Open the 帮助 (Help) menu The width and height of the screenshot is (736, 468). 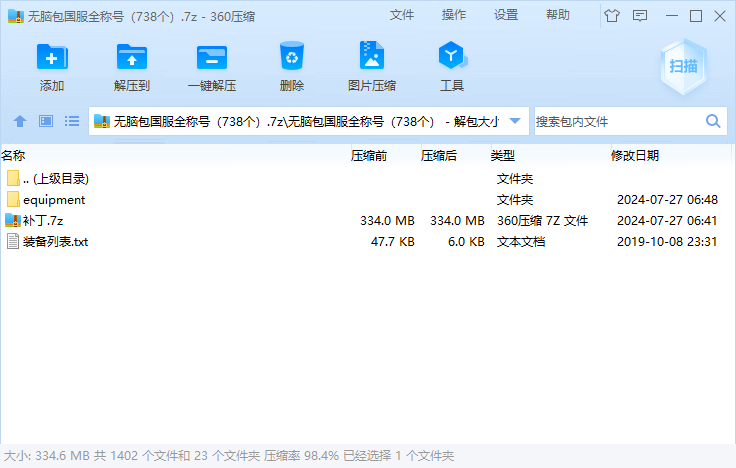558,15
